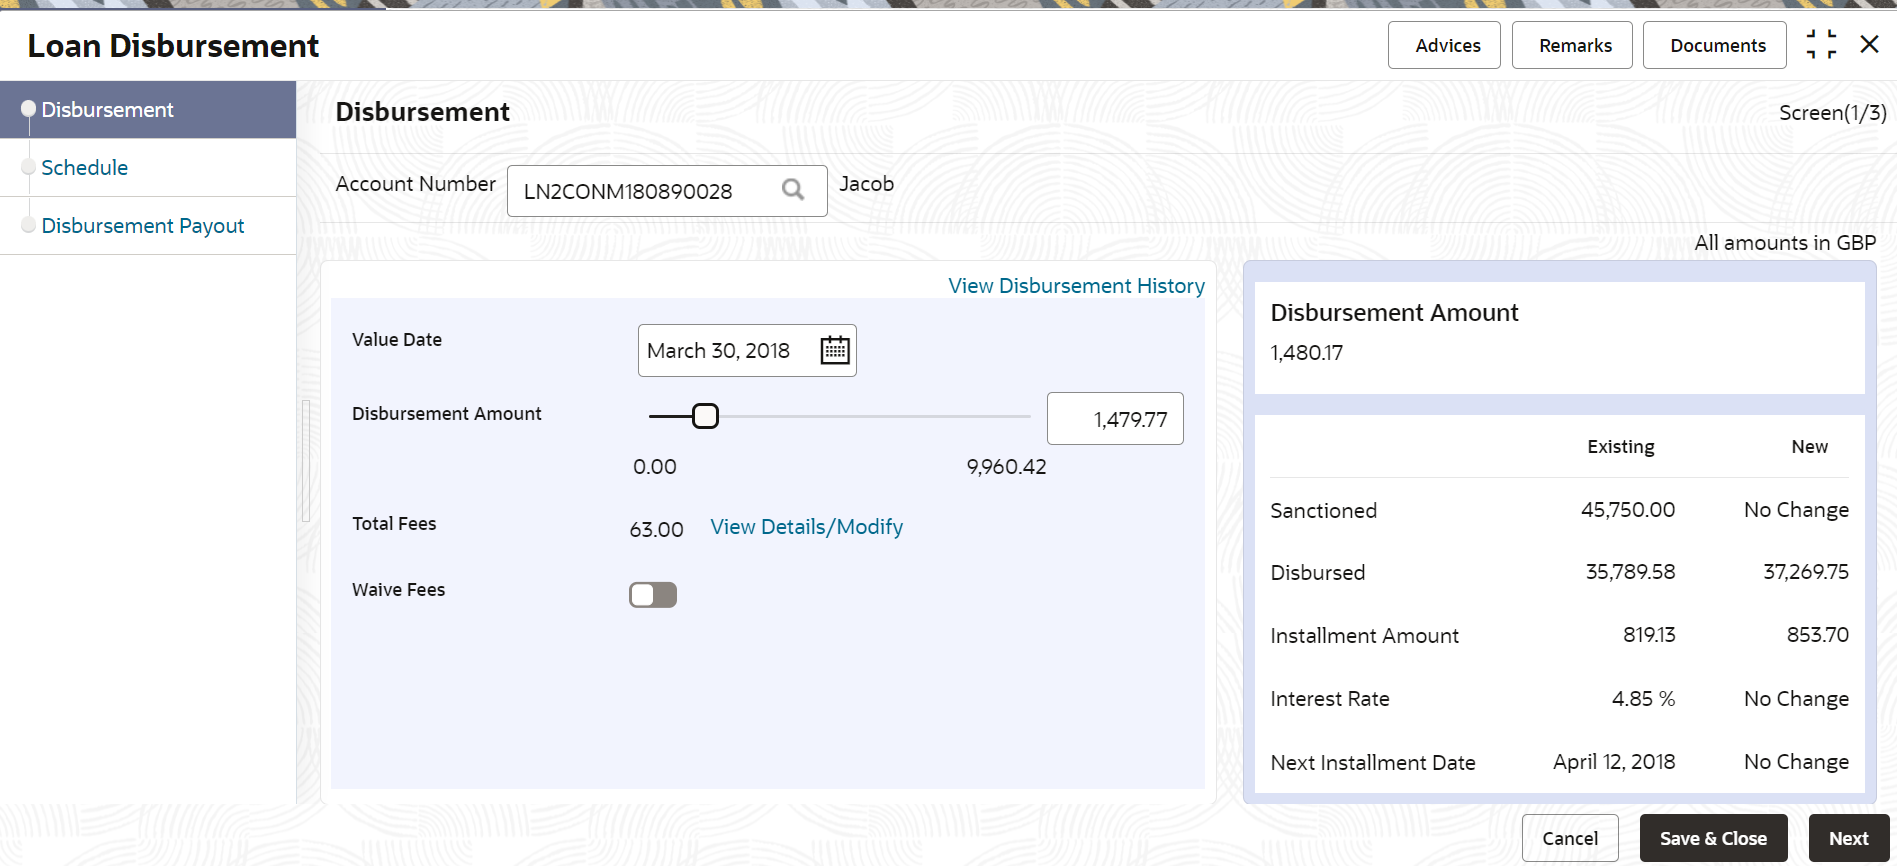Screen dimensions: 1897x866
Task: Click the slider maximum value 9,960.42
Action: click(x=1006, y=467)
